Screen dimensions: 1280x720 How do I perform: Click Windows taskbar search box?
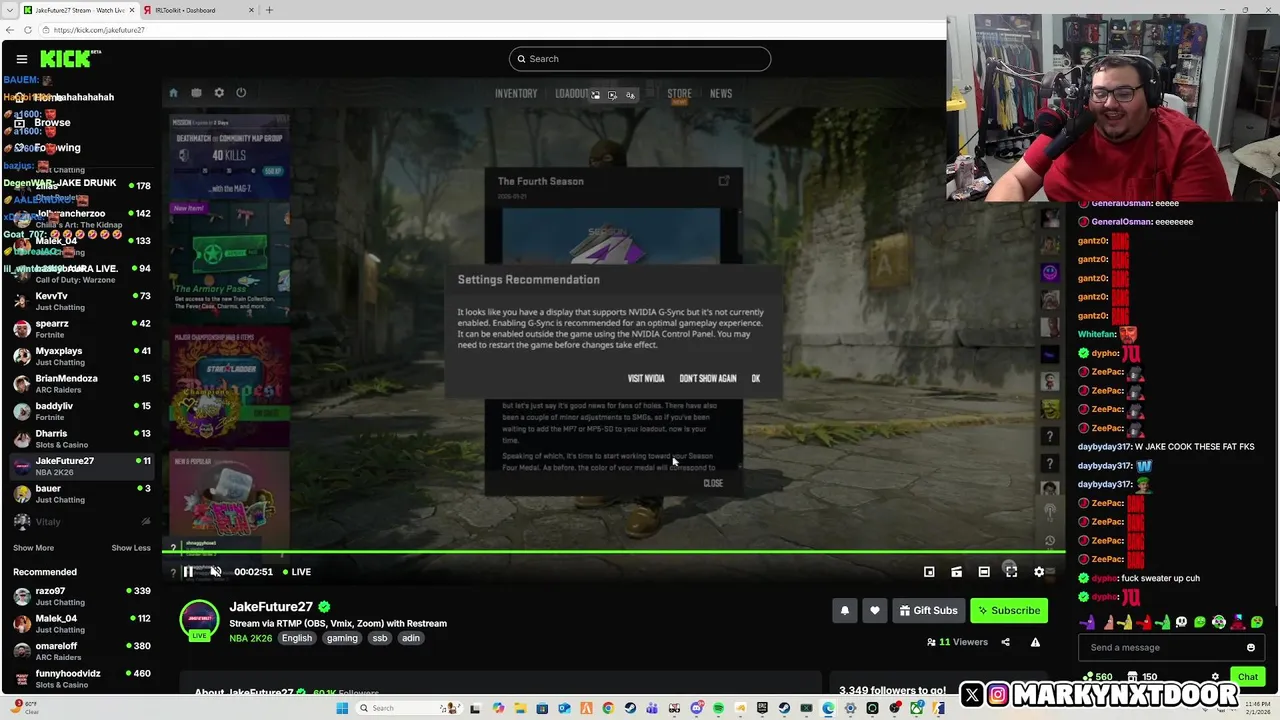click(408, 708)
